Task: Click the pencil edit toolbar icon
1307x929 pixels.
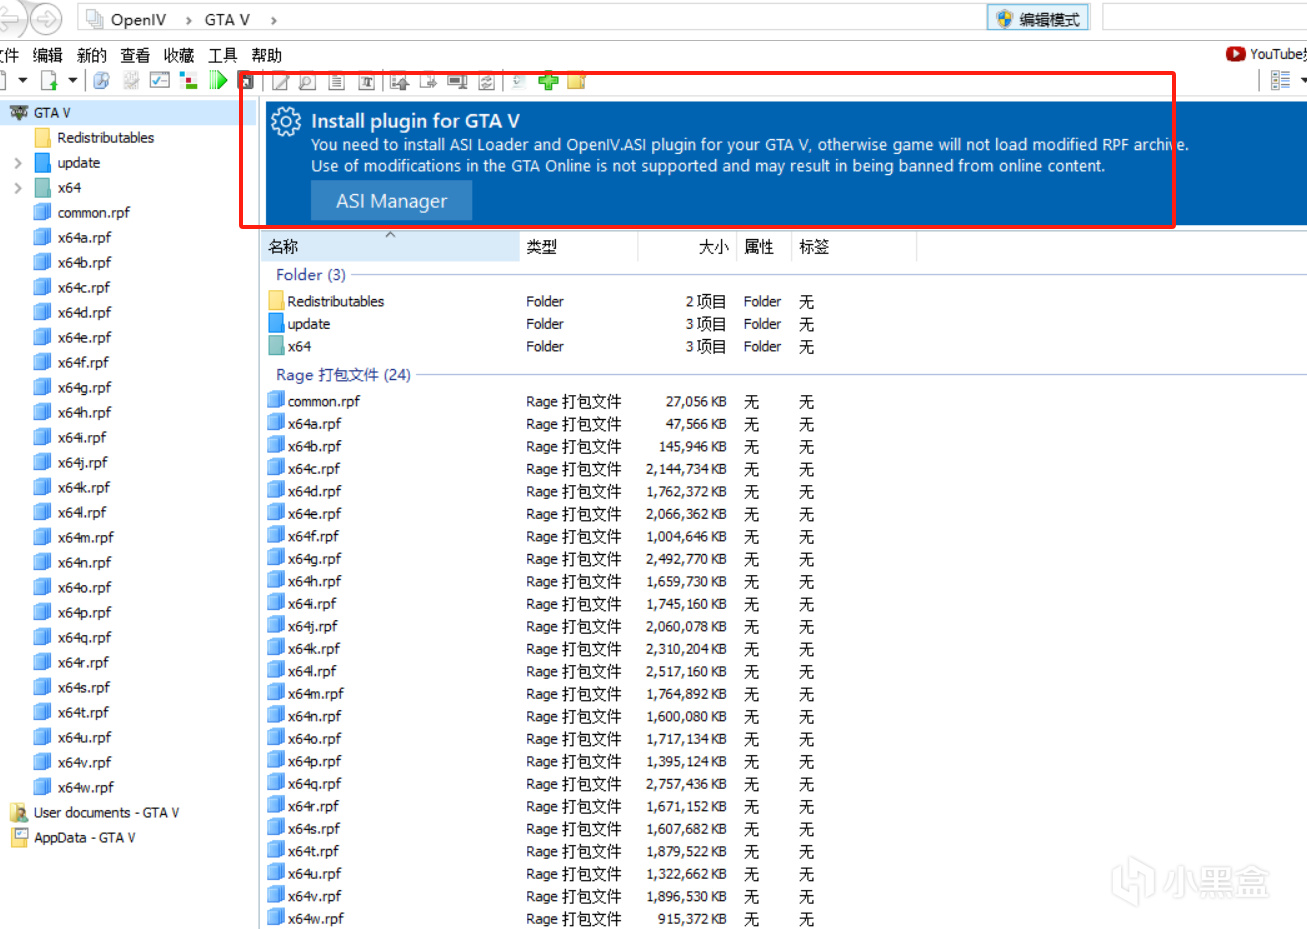Action: tap(280, 82)
